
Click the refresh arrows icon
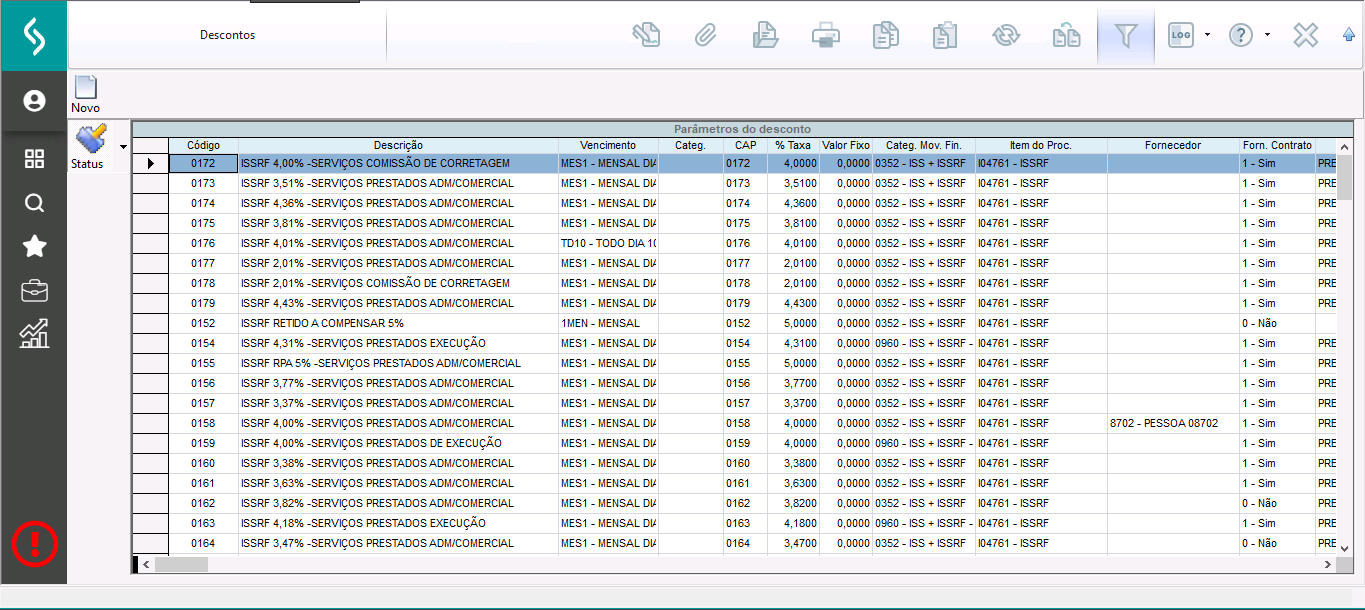coord(1005,36)
